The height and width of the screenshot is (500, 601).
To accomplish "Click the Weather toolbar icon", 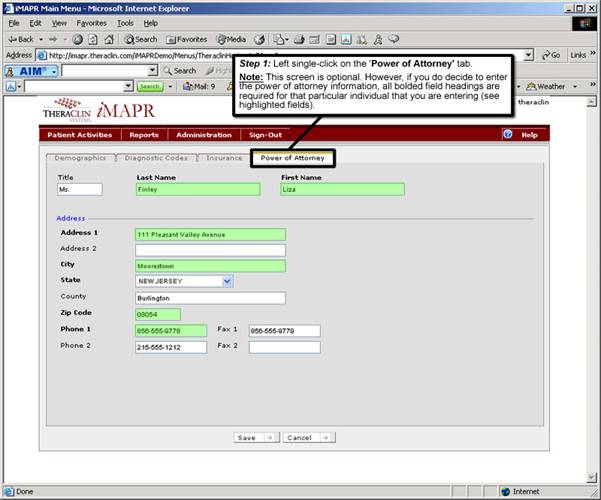I will coord(546,87).
